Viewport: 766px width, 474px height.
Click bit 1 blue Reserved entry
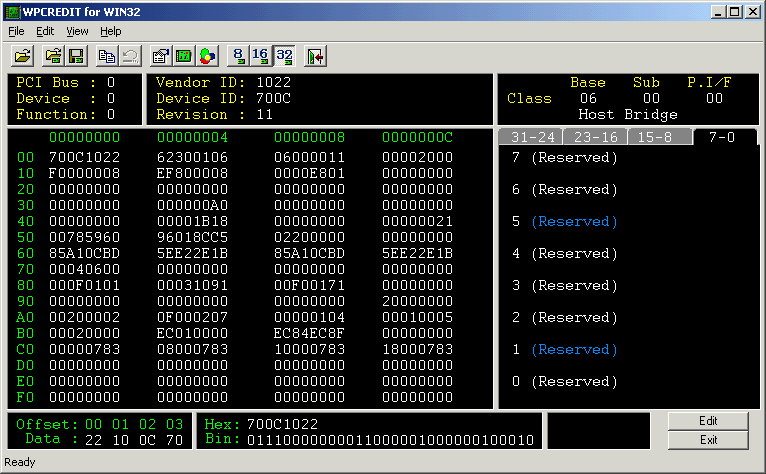(574, 350)
